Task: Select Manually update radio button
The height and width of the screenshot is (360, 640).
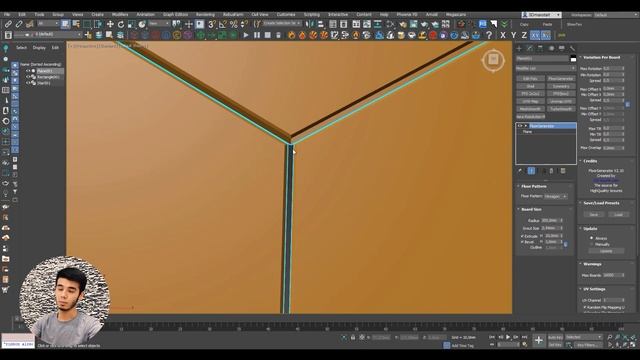Action: tap(591, 244)
